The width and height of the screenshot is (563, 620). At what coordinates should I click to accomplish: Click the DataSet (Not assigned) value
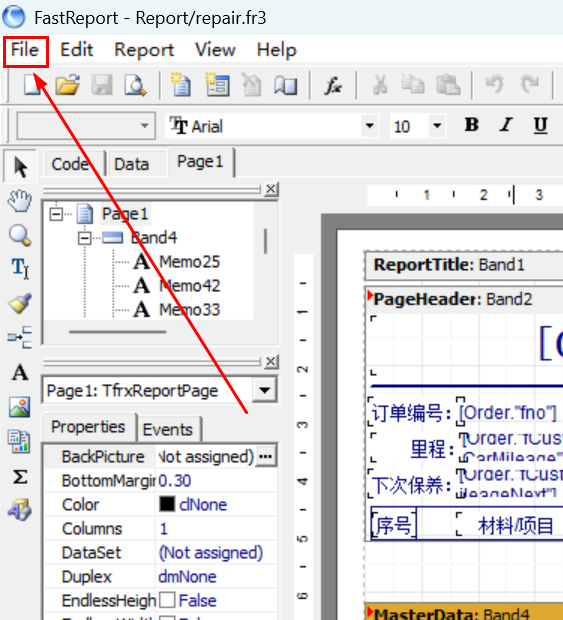(x=210, y=553)
